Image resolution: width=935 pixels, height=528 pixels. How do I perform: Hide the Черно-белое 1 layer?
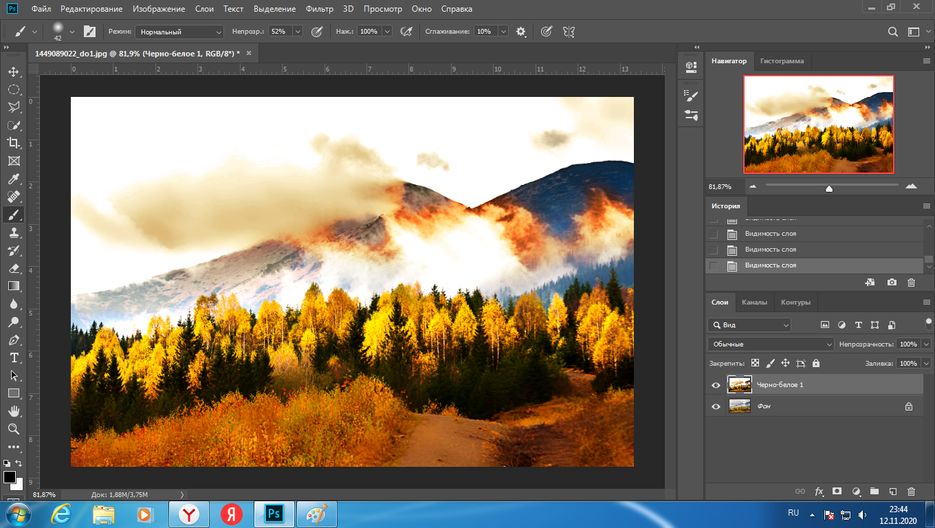(x=716, y=385)
